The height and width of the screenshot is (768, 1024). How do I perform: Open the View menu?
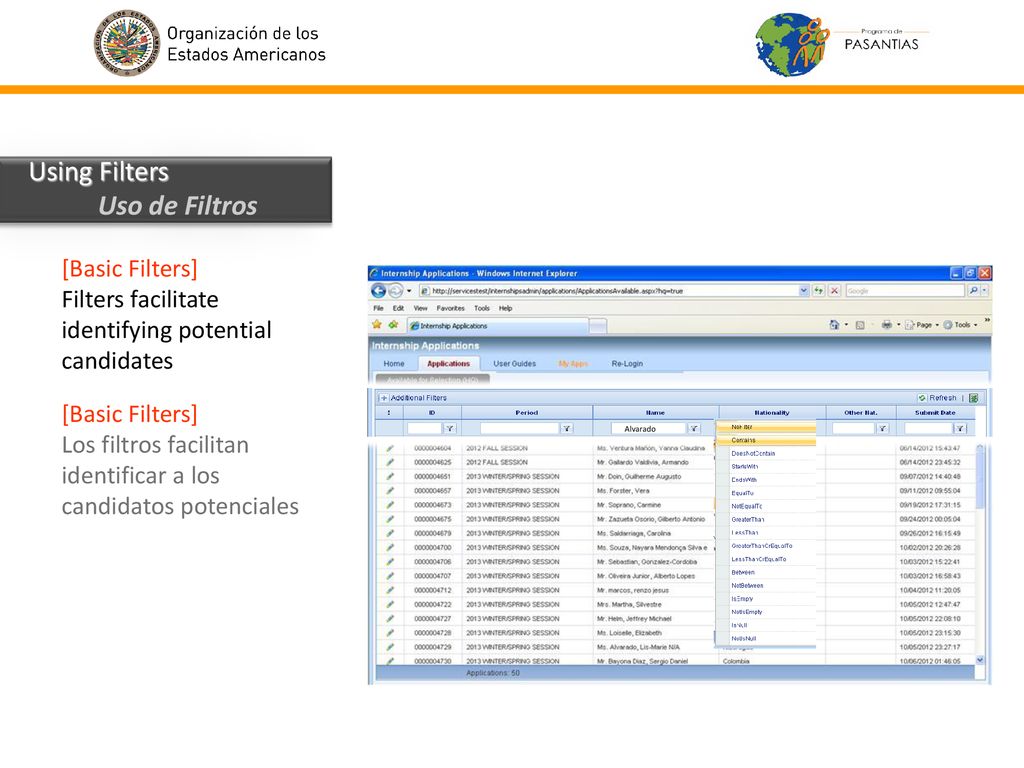point(421,308)
